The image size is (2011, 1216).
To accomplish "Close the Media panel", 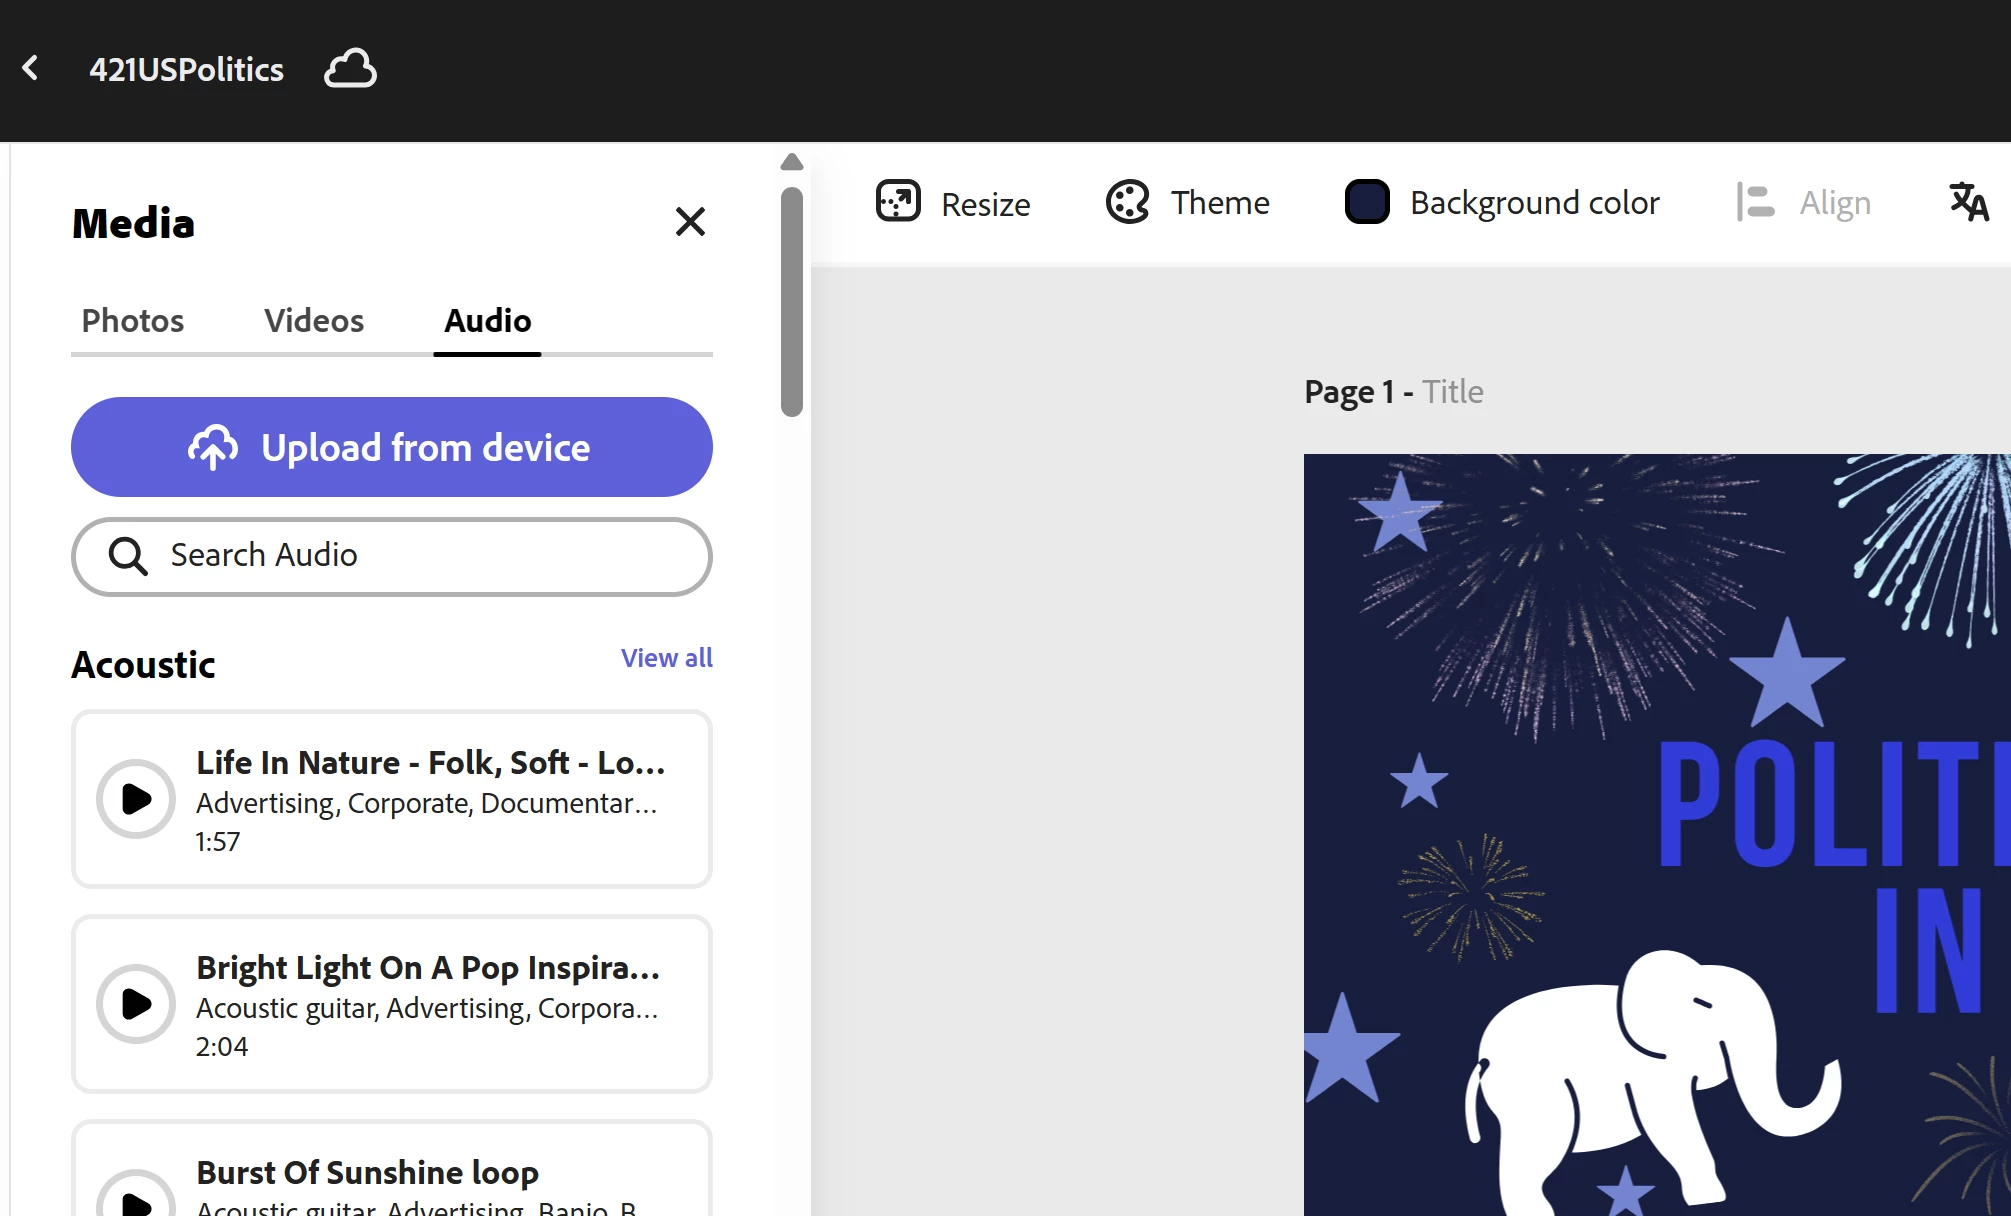I will click(x=690, y=221).
